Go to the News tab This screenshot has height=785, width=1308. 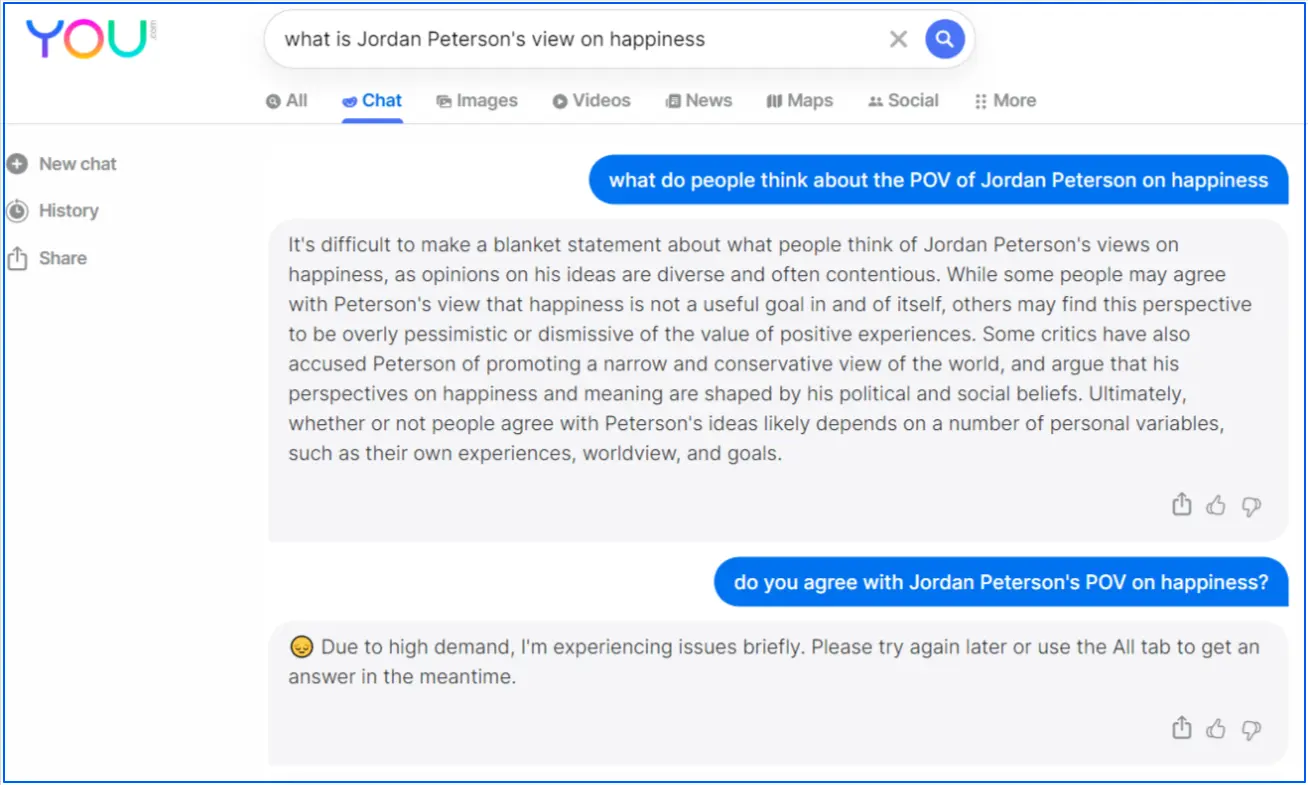pos(699,100)
